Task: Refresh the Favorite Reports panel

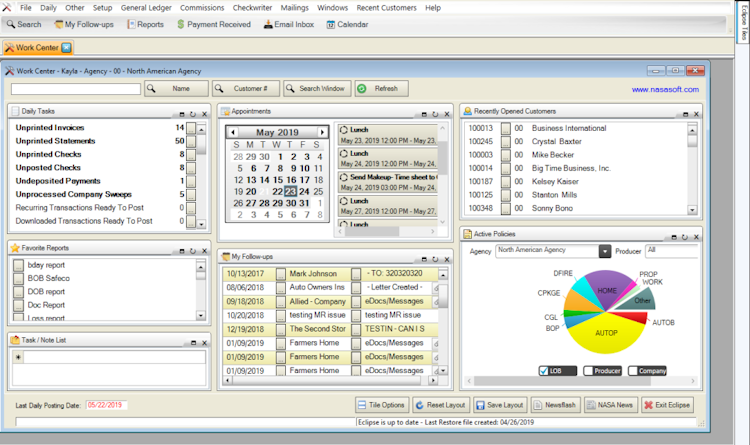Action: (193, 251)
